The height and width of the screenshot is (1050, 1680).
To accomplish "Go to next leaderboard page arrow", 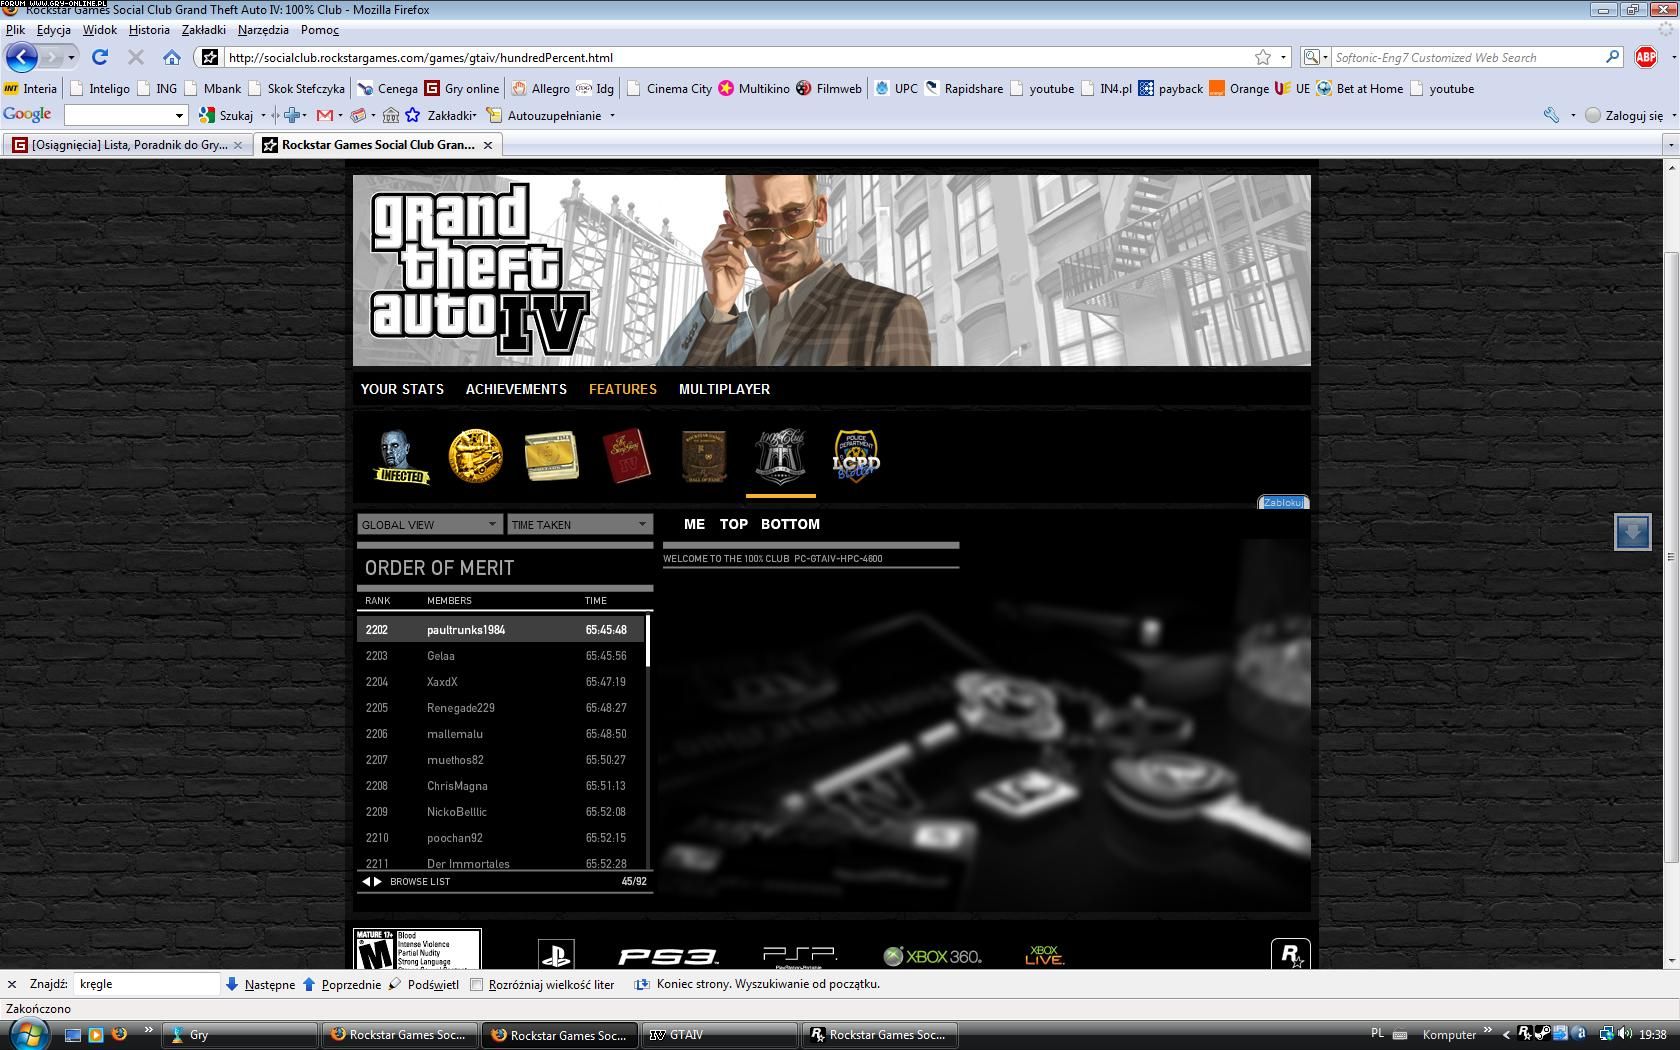I will [378, 881].
